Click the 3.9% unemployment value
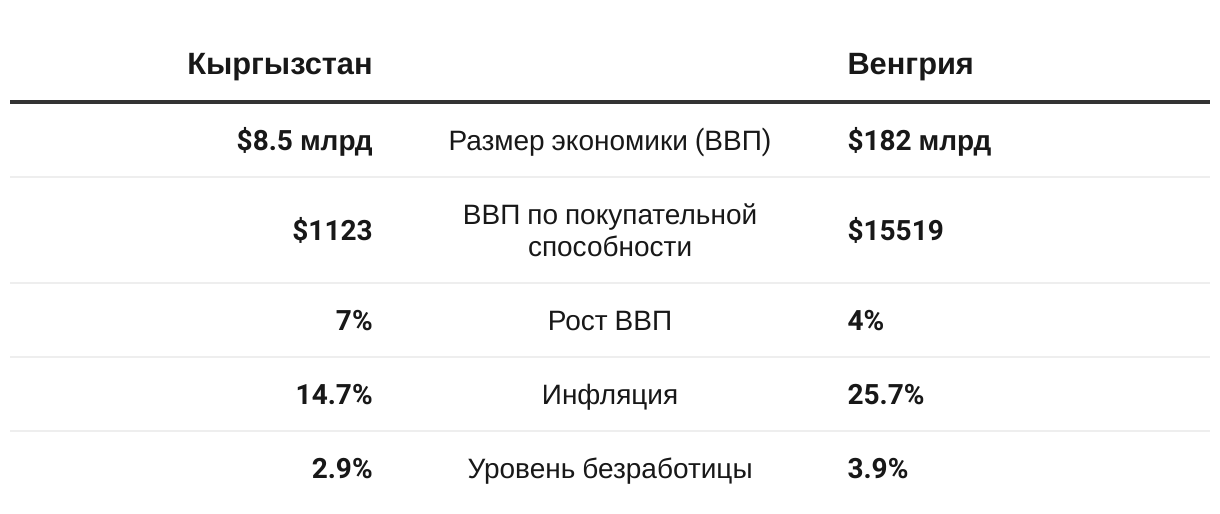 tap(877, 469)
